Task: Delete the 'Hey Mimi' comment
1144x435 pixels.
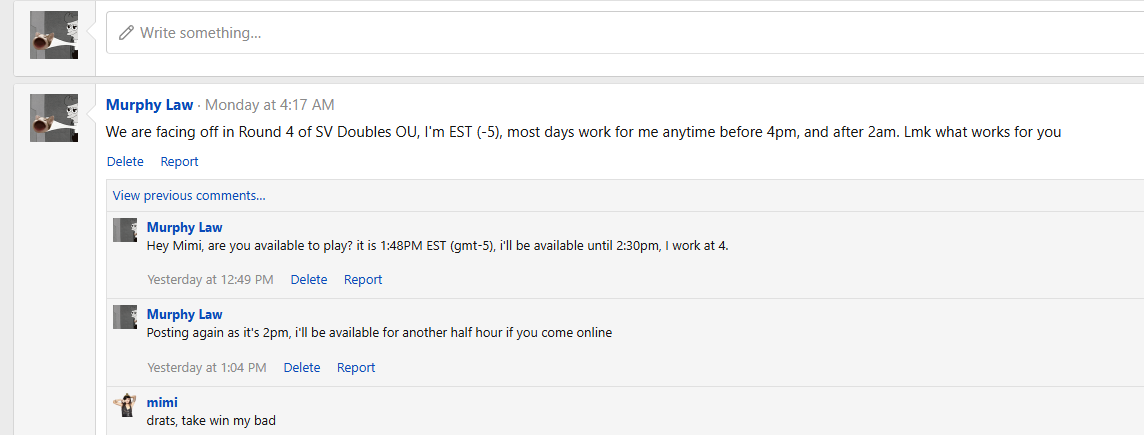Action: [309, 280]
